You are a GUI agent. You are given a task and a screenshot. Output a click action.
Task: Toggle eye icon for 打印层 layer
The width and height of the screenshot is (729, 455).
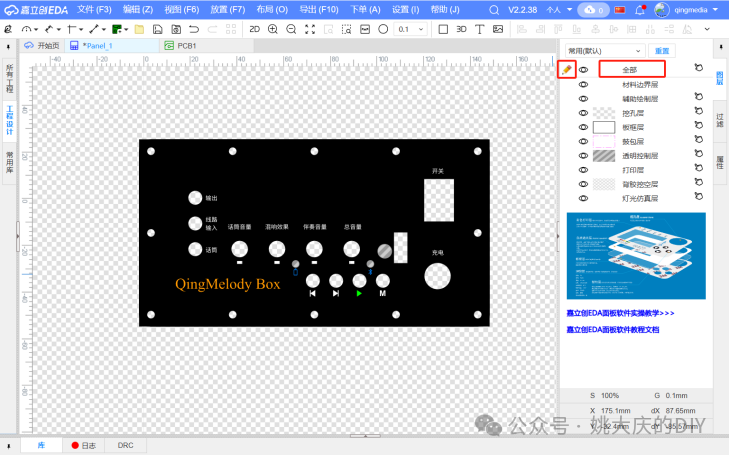583,170
